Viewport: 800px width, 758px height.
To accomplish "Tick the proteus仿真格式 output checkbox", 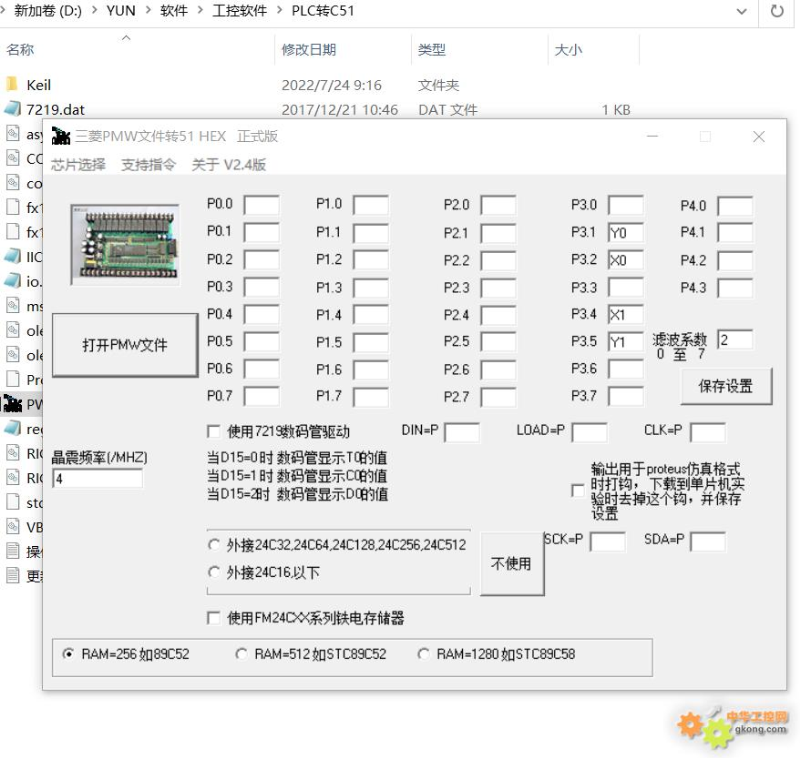I will (x=577, y=490).
